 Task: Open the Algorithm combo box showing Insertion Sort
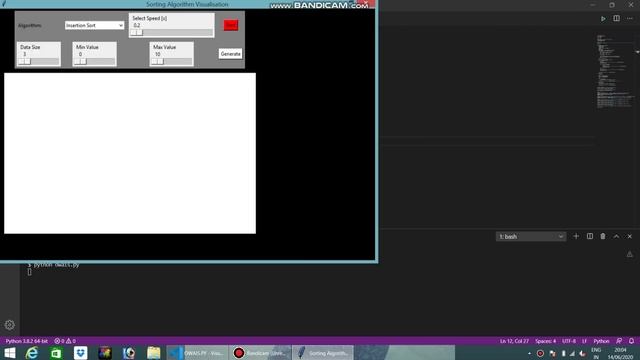pos(94,25)
